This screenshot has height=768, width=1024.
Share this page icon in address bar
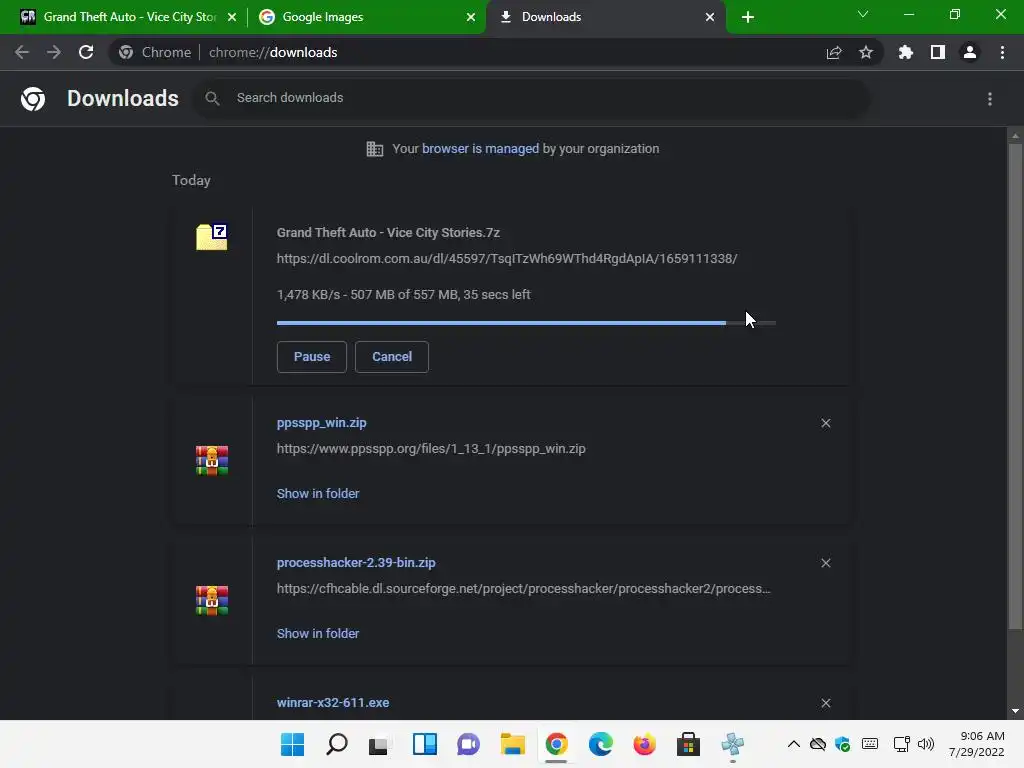pyautogui.click(x=834, y=53)
